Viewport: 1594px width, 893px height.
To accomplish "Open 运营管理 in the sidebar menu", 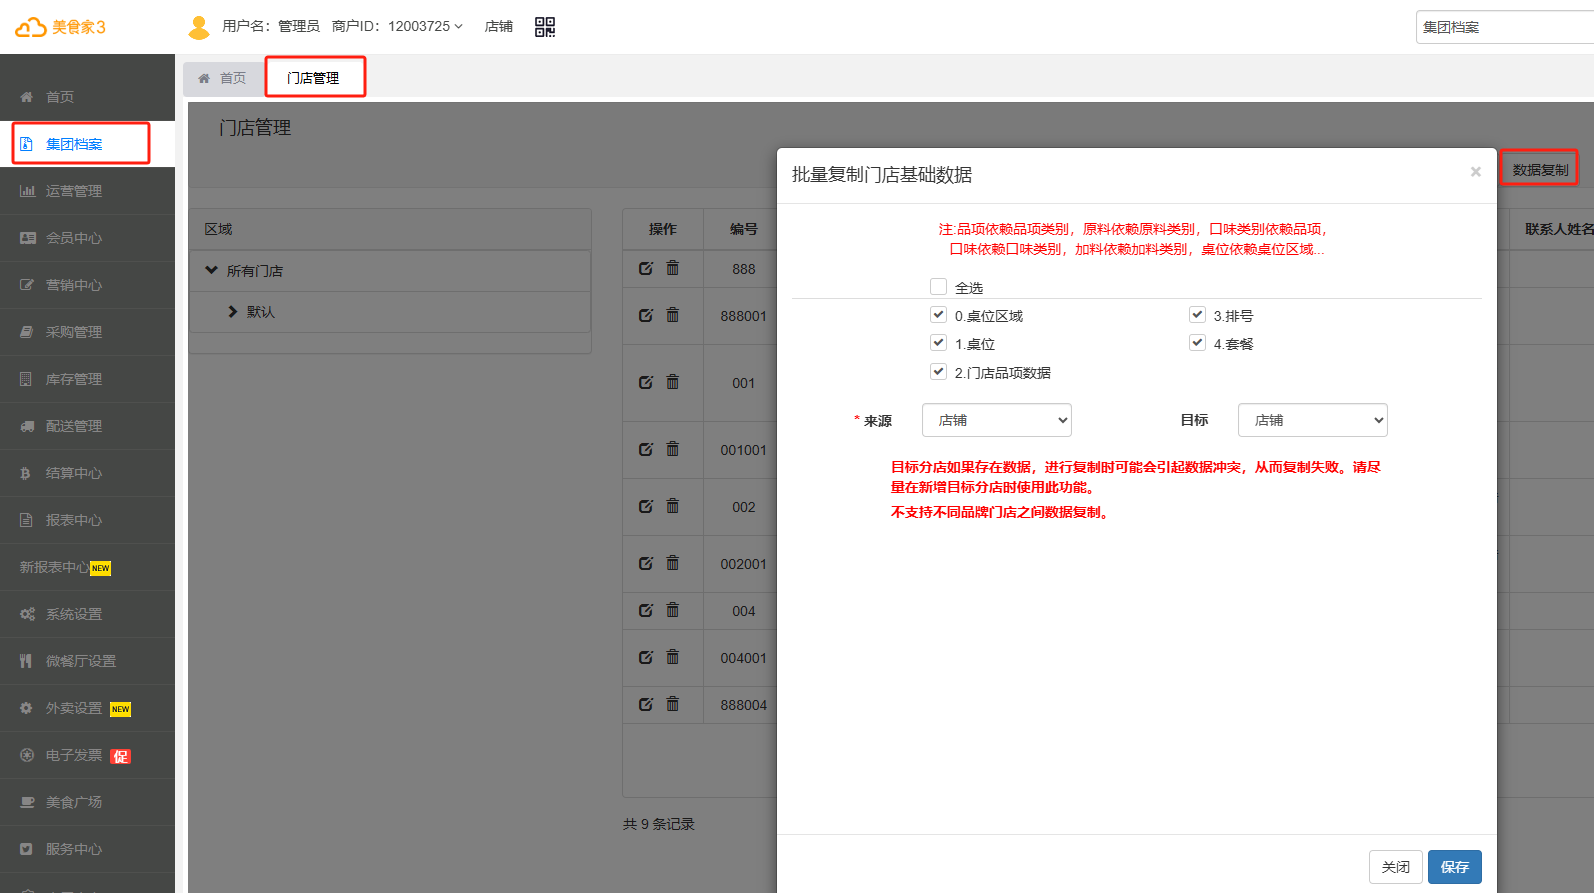I will (x=74, y=191).
